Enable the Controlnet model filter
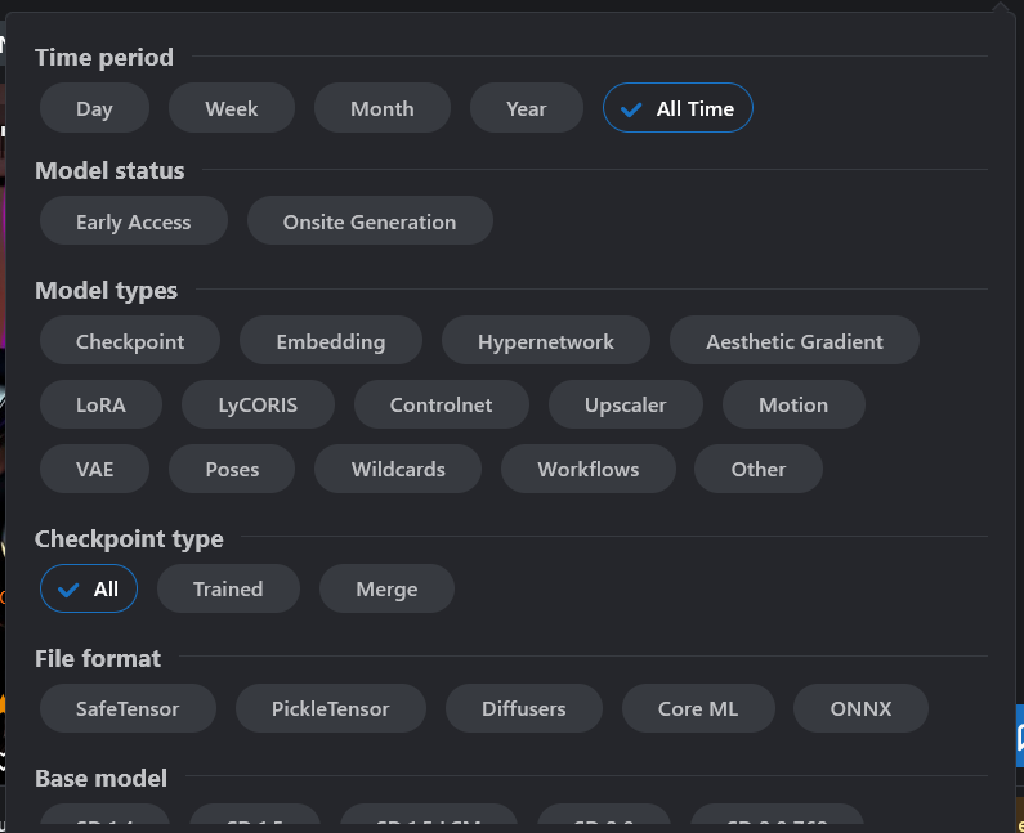 (441, 404)
